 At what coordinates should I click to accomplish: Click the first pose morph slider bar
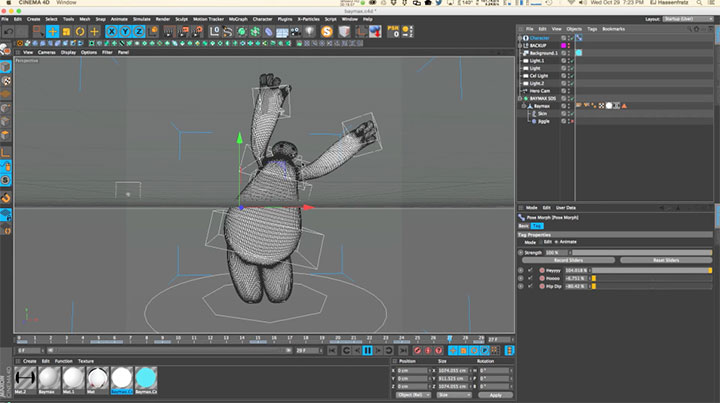pyautogui.click(x=652, y=270)
